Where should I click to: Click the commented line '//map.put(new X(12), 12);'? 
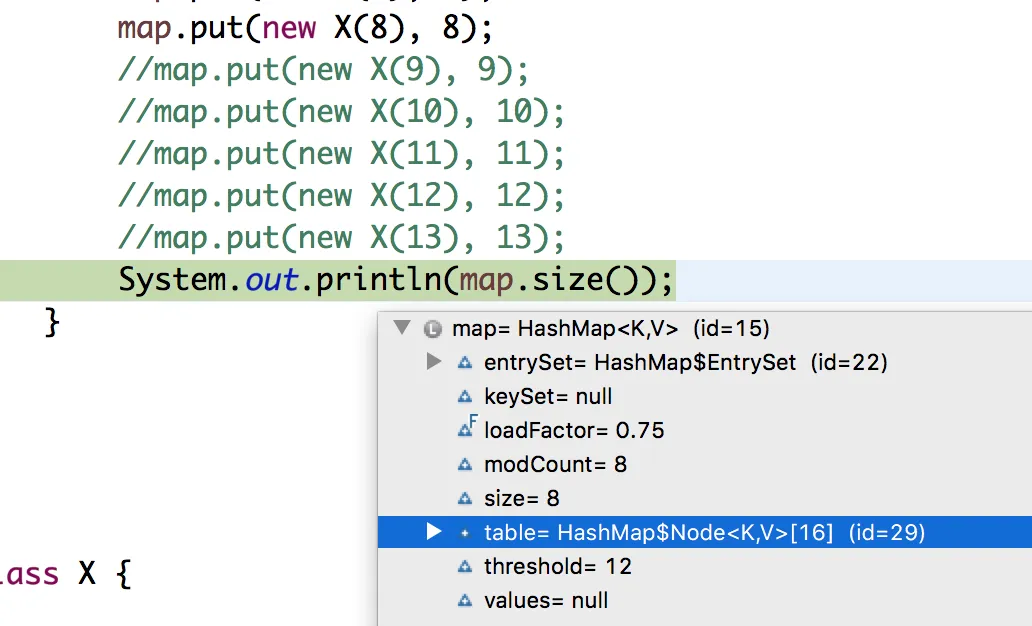click(341, 196)
